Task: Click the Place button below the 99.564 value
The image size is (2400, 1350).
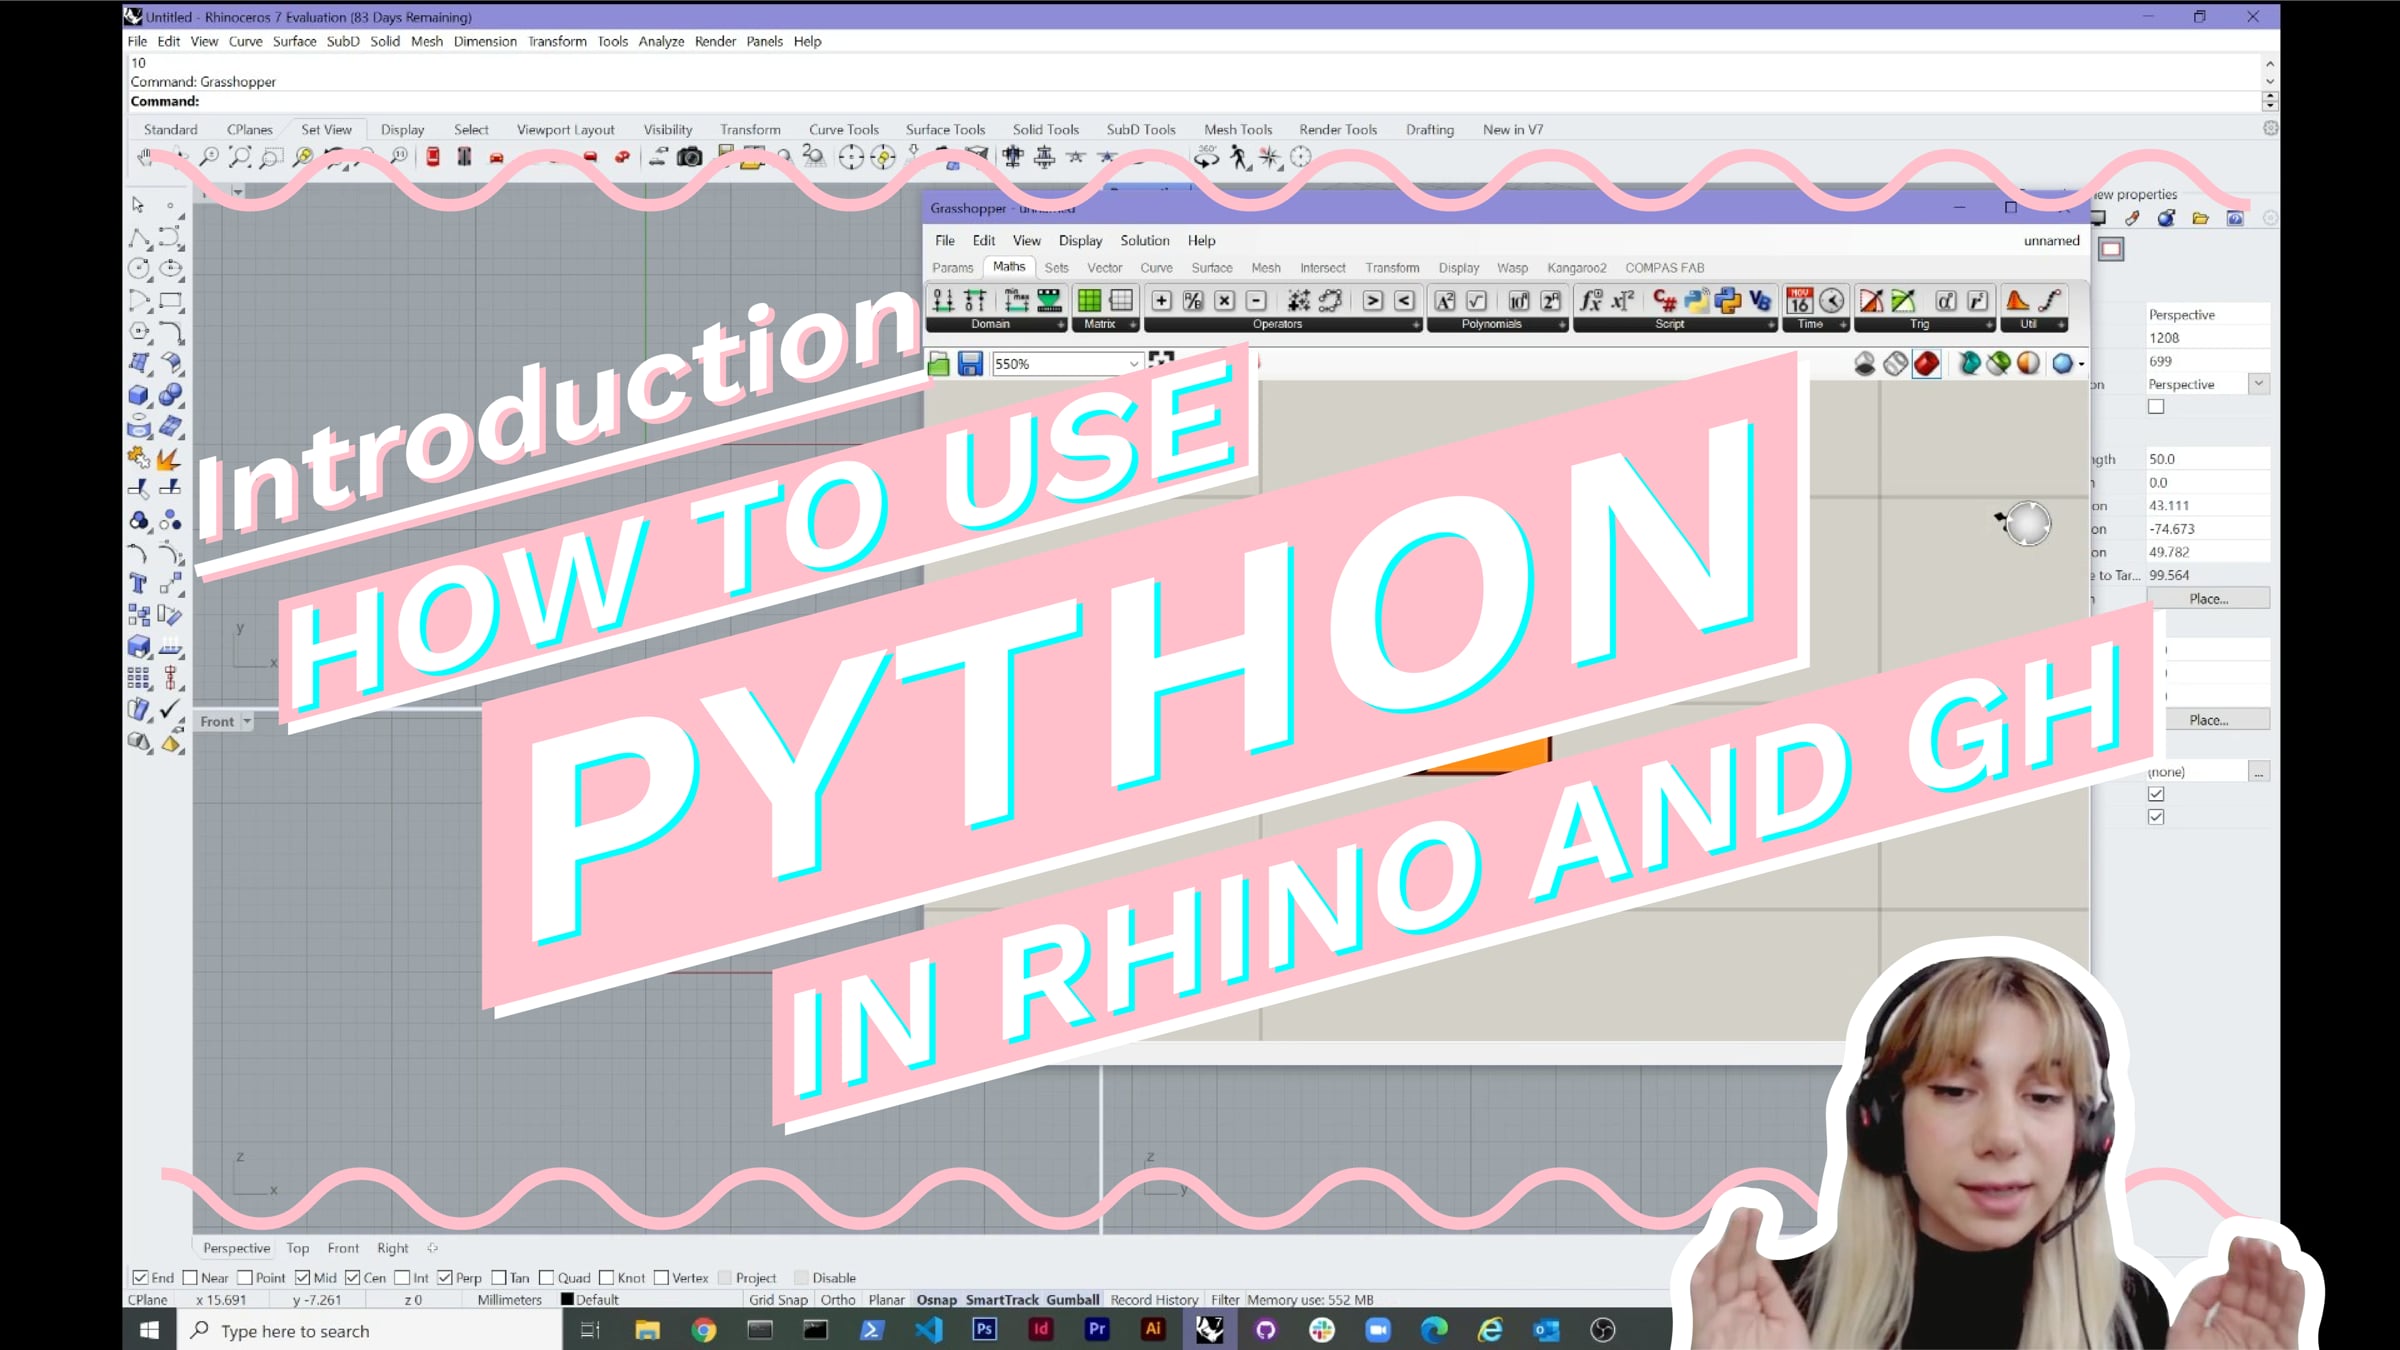Action: pyautogui.click(x=2208, y=599)
